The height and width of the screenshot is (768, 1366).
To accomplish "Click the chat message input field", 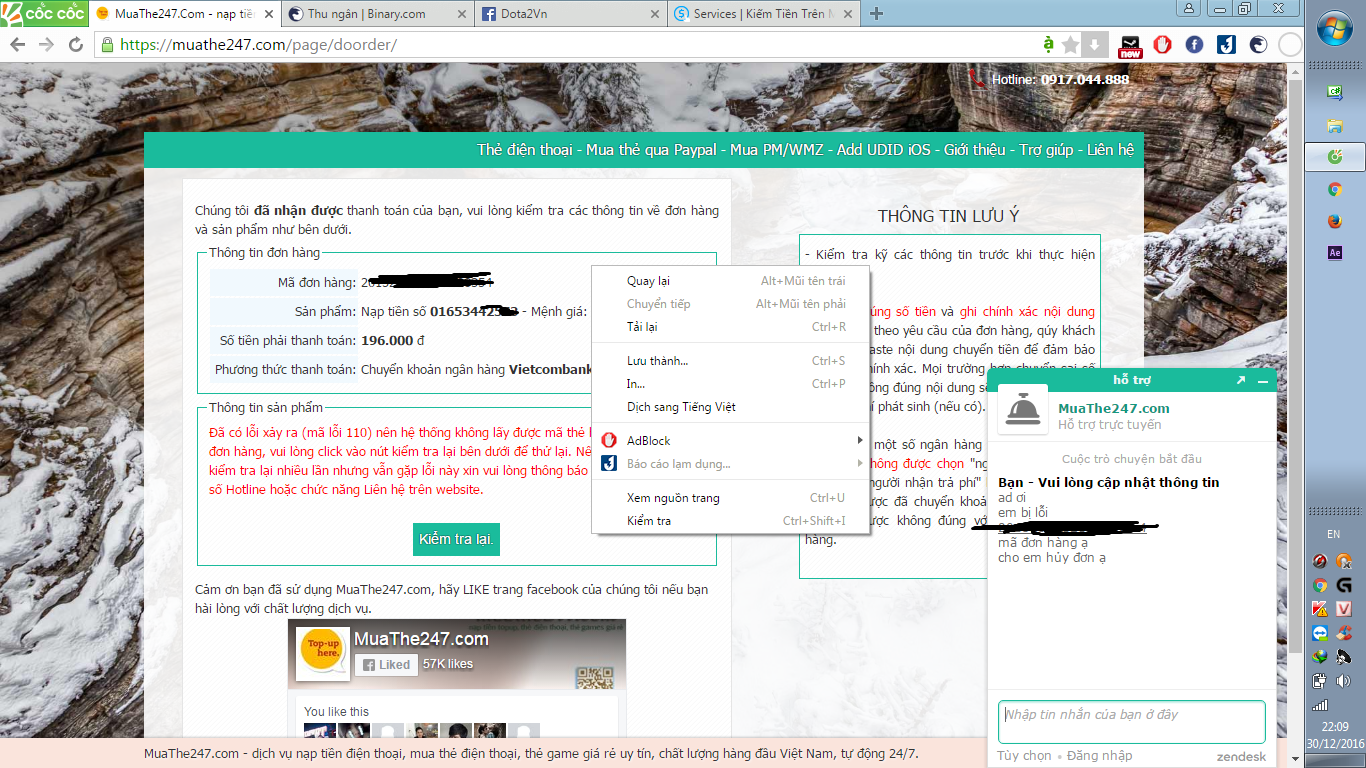I will pyautogui.click(x=1132, y=722).
